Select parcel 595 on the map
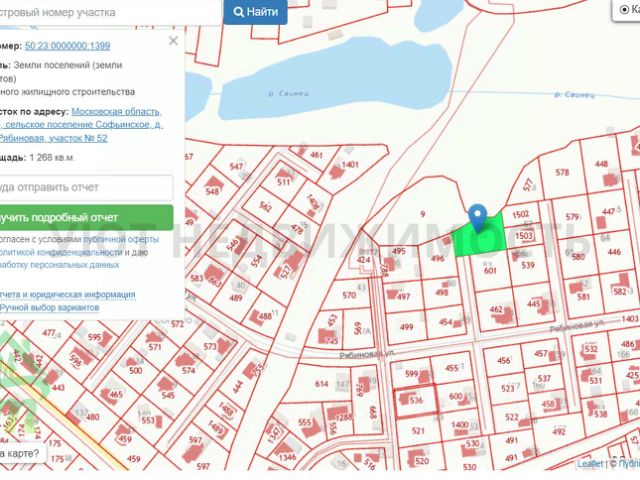This screenshot has height=480, width=640. point(94,337)
